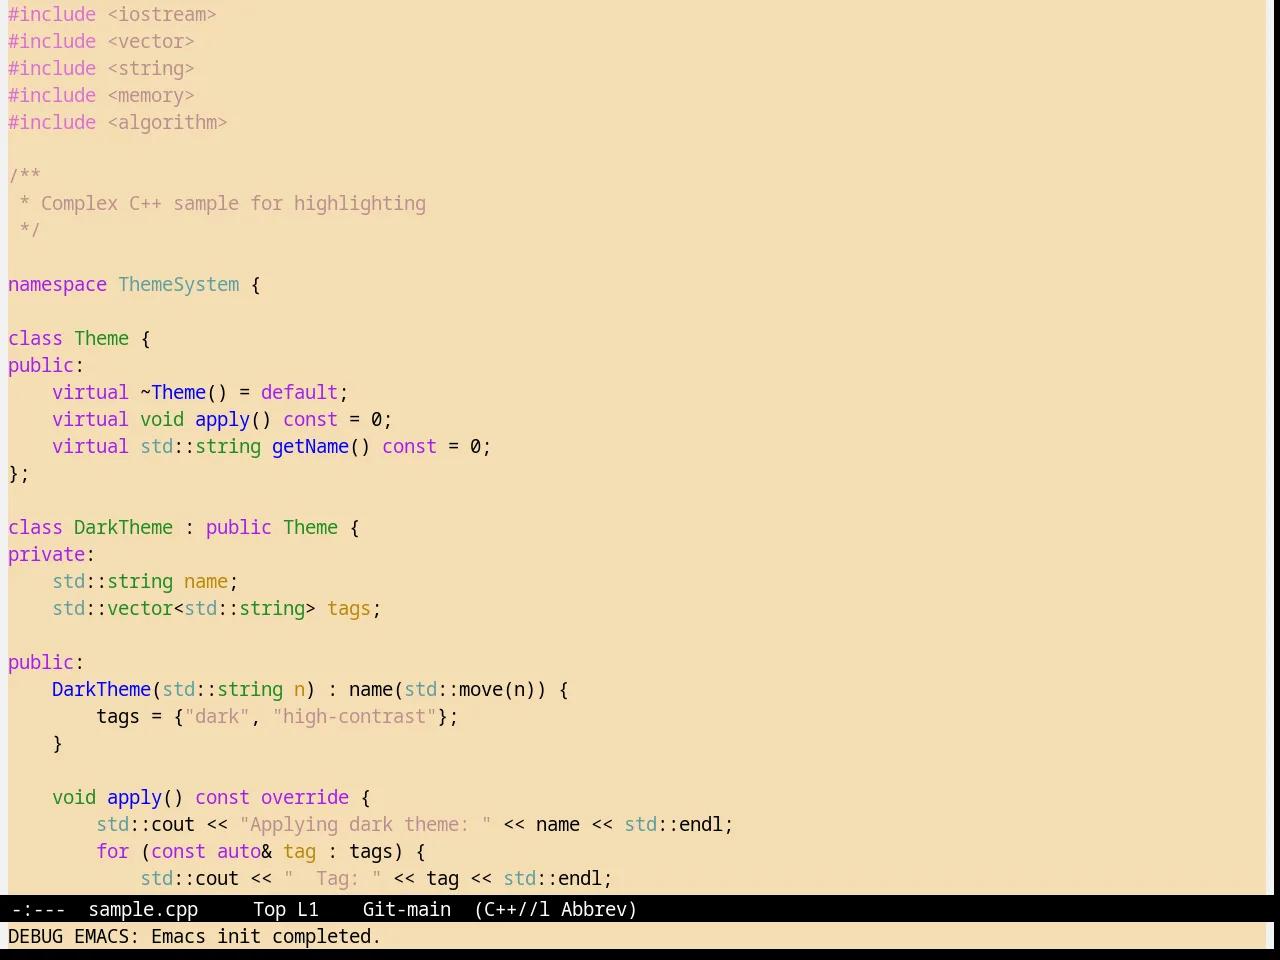Click 'DarkTheme' constructor name
The width and height of the screenshot is (1280, 960).
point(101,689)
